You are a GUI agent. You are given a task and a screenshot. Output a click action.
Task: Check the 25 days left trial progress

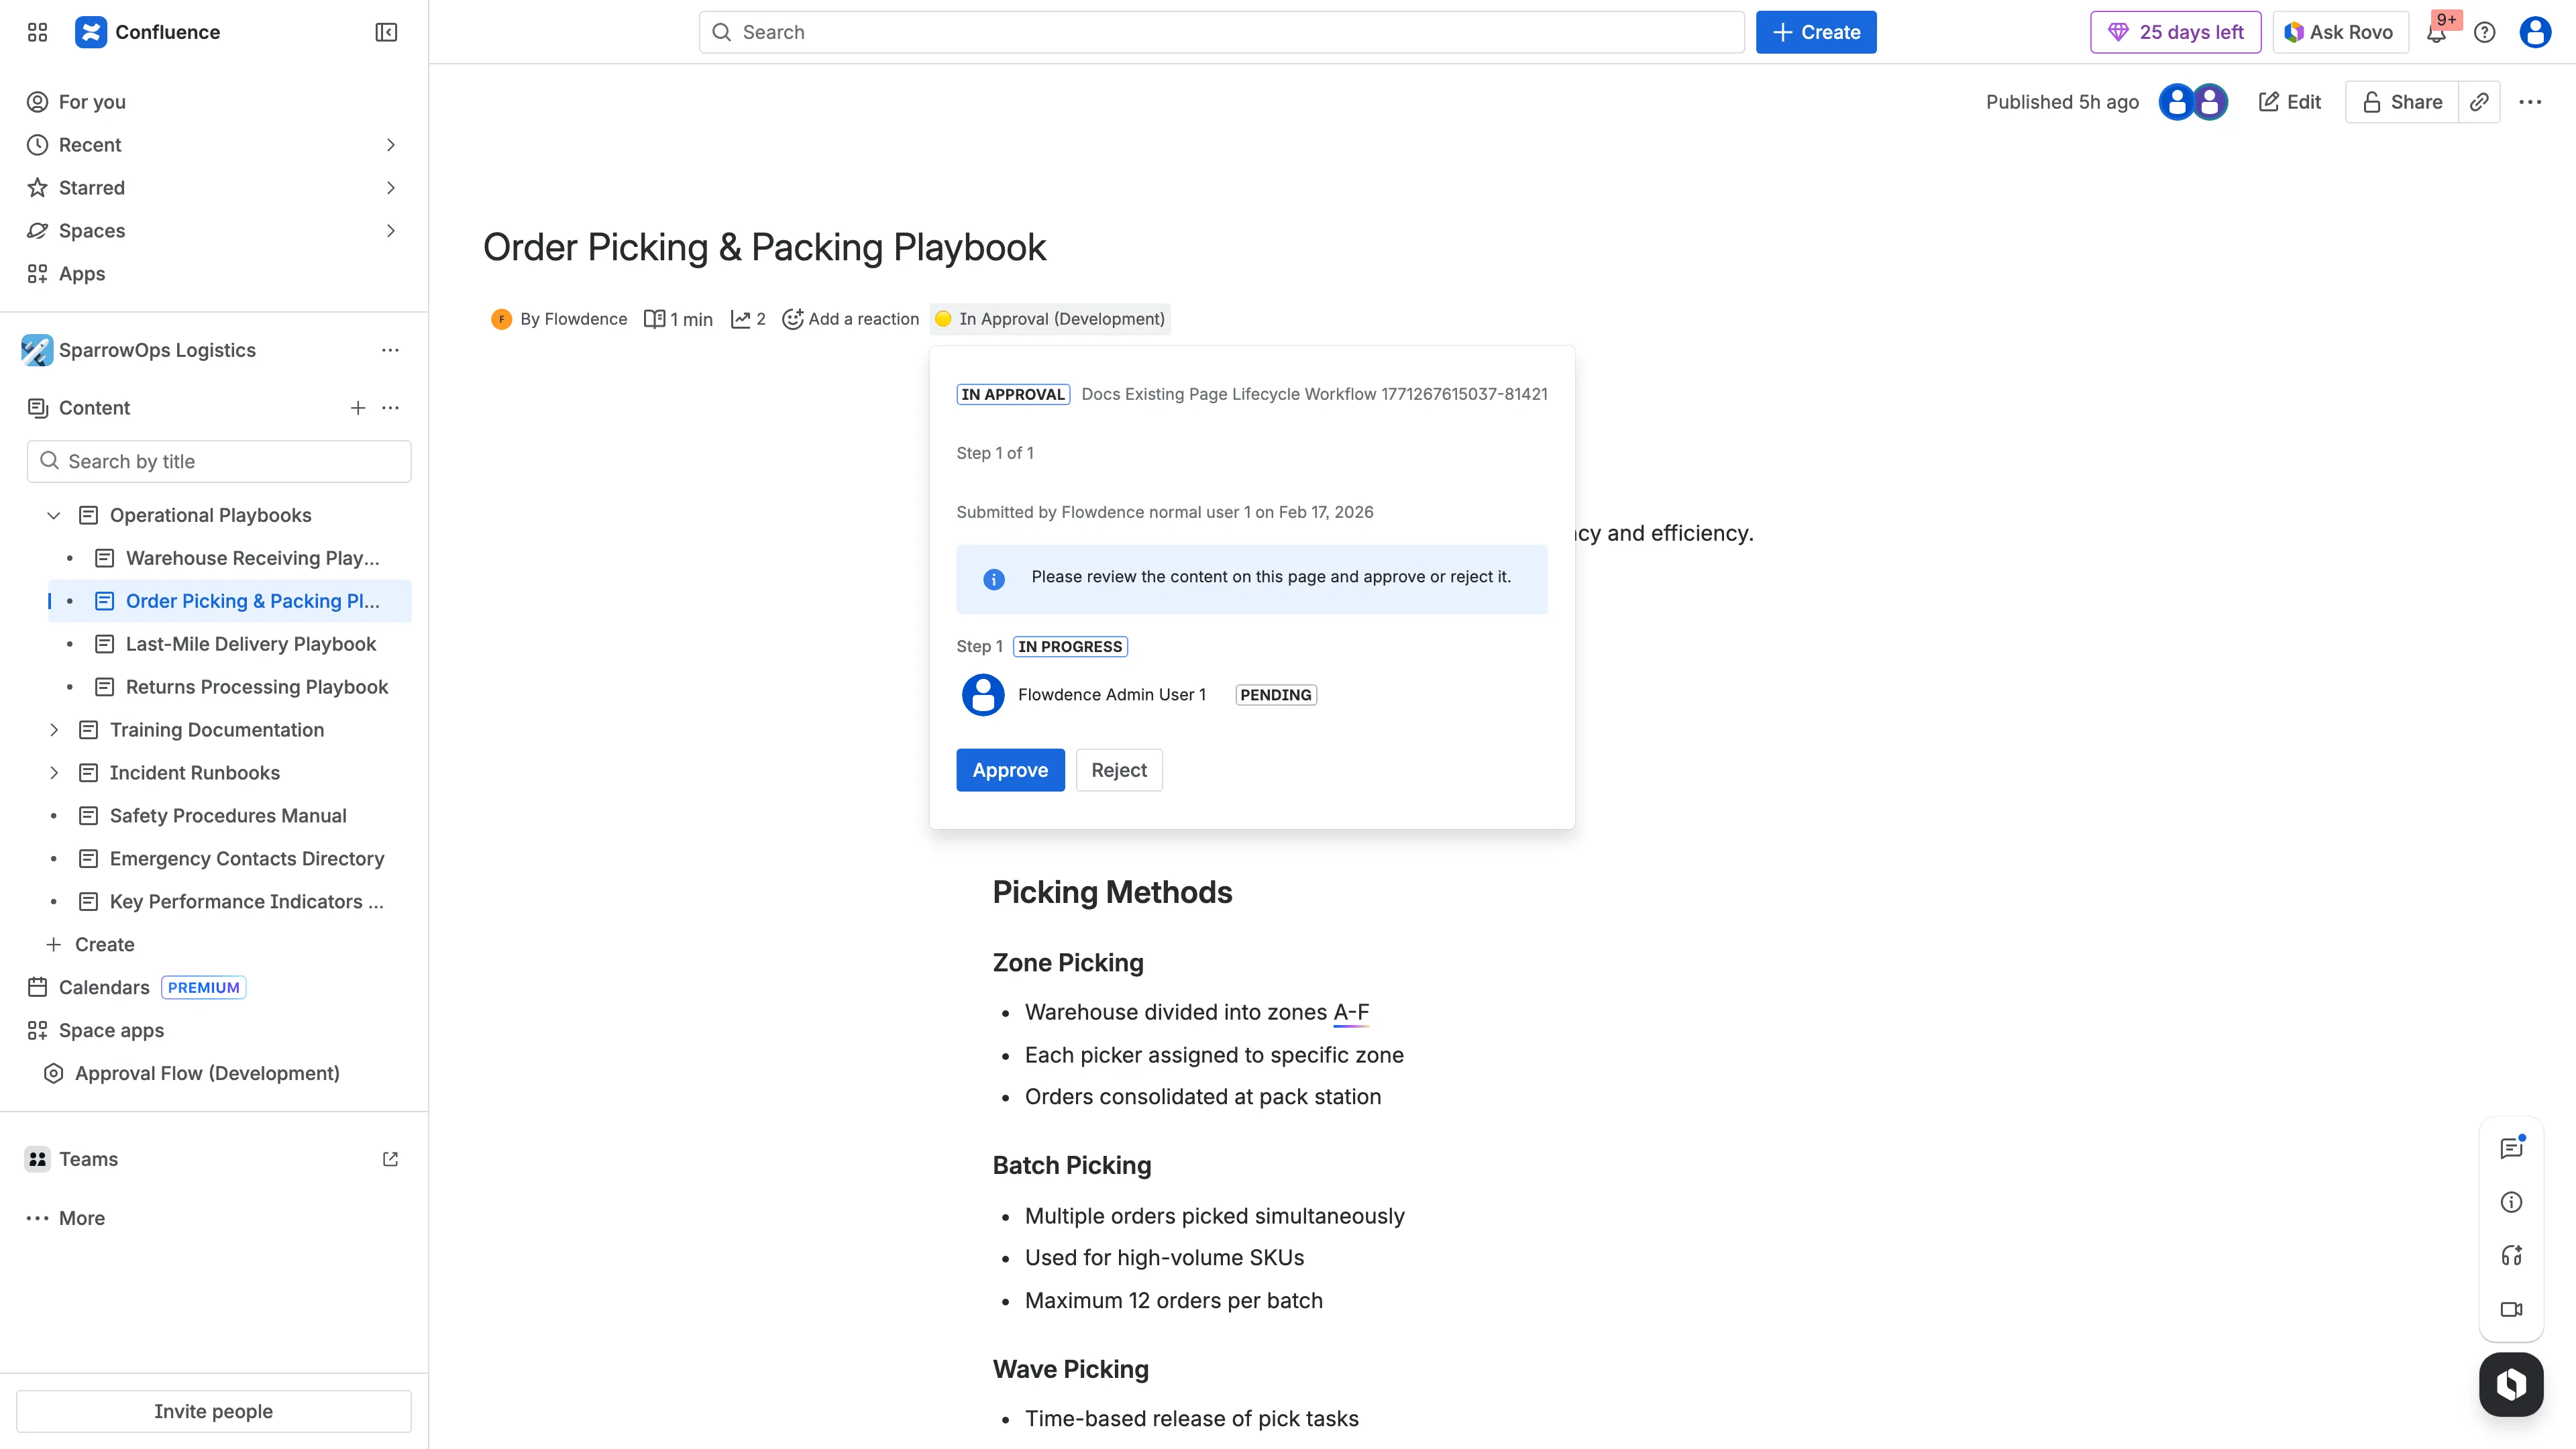(2175, 32)
